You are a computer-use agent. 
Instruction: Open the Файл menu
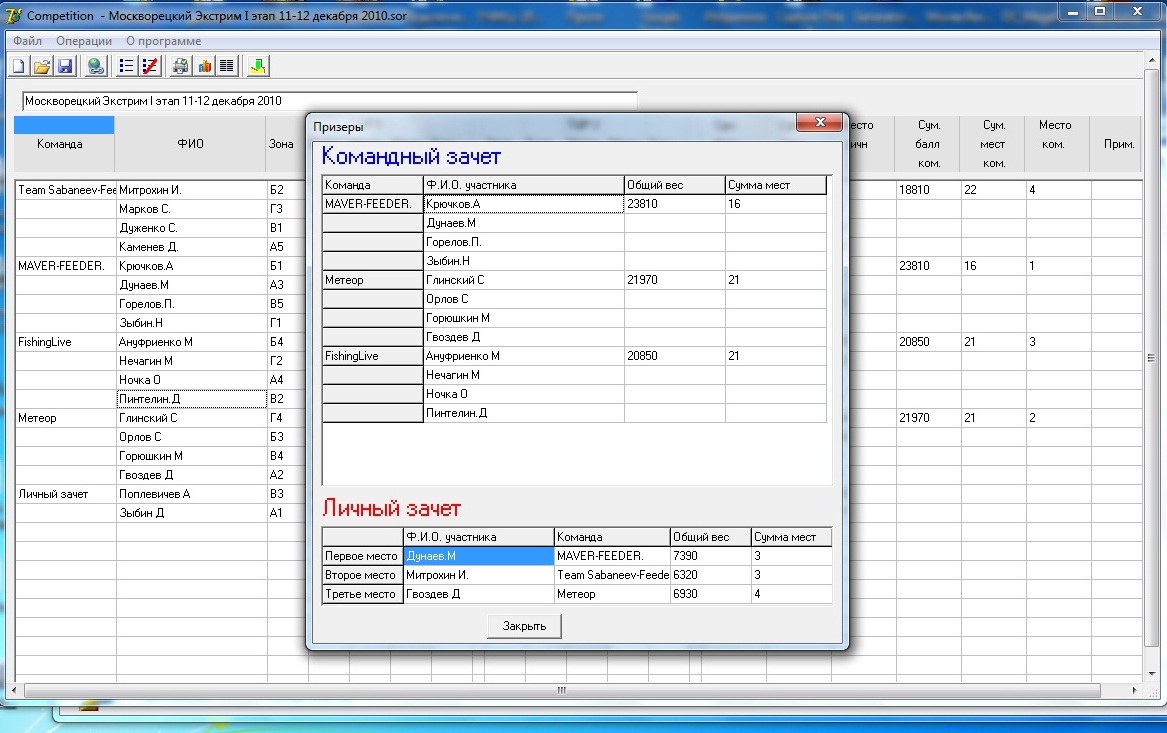pyautogui.click(x=28, y=41)
